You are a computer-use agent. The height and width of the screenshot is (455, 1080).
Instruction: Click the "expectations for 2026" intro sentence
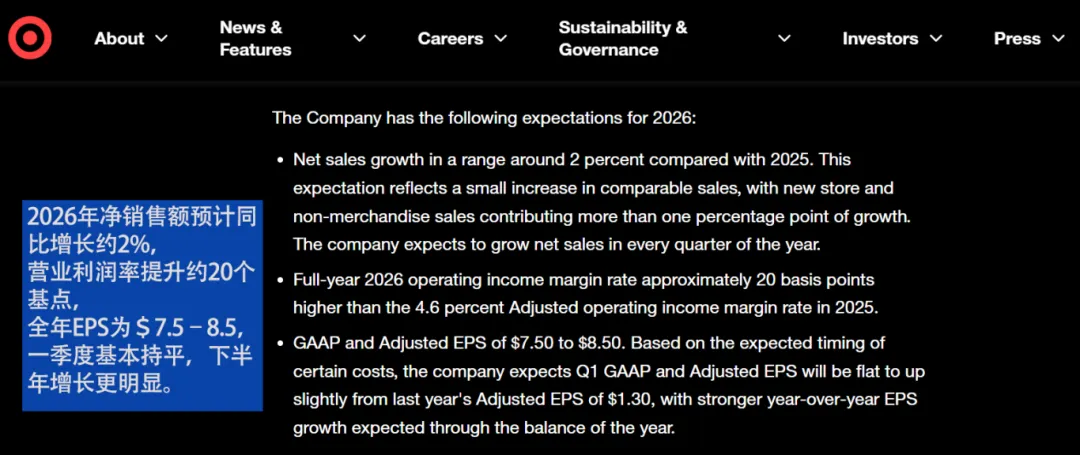coord(484,118)
